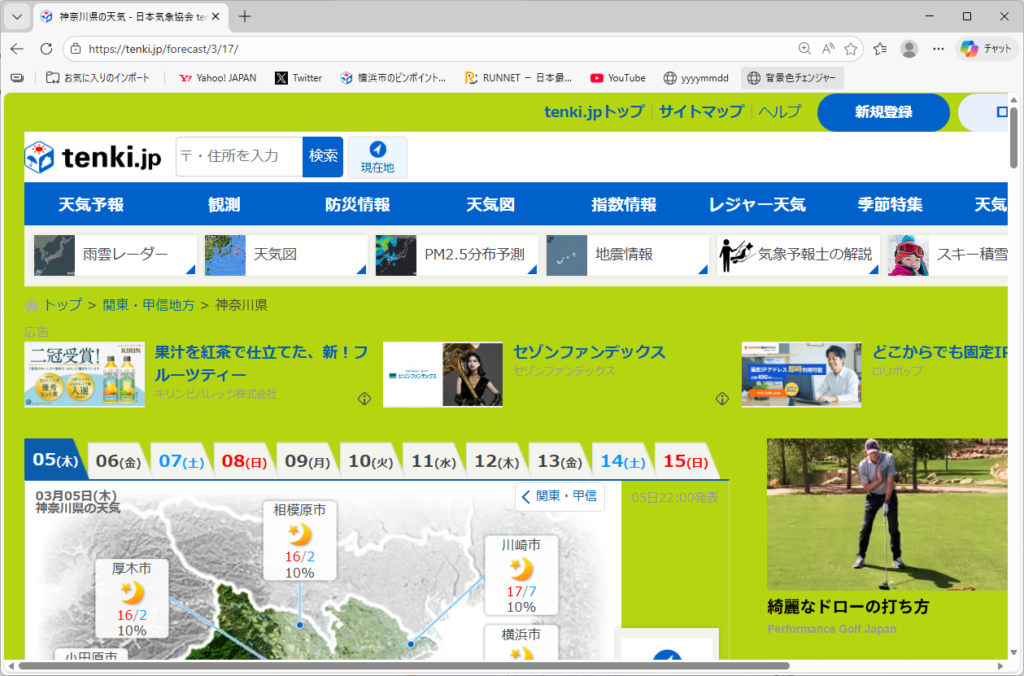Select the 14(土) forecast tab

(621, 461)
